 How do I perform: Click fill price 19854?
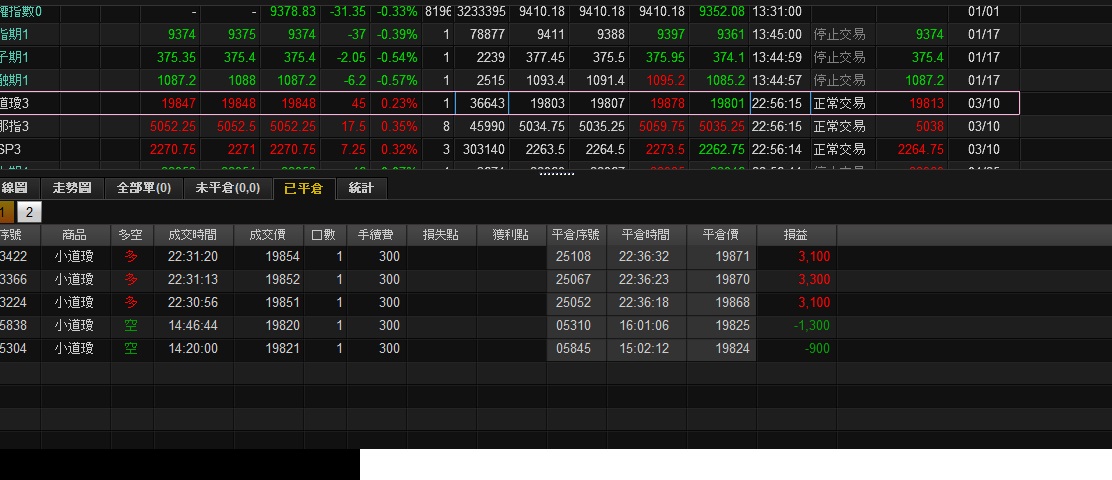[283, 257]
